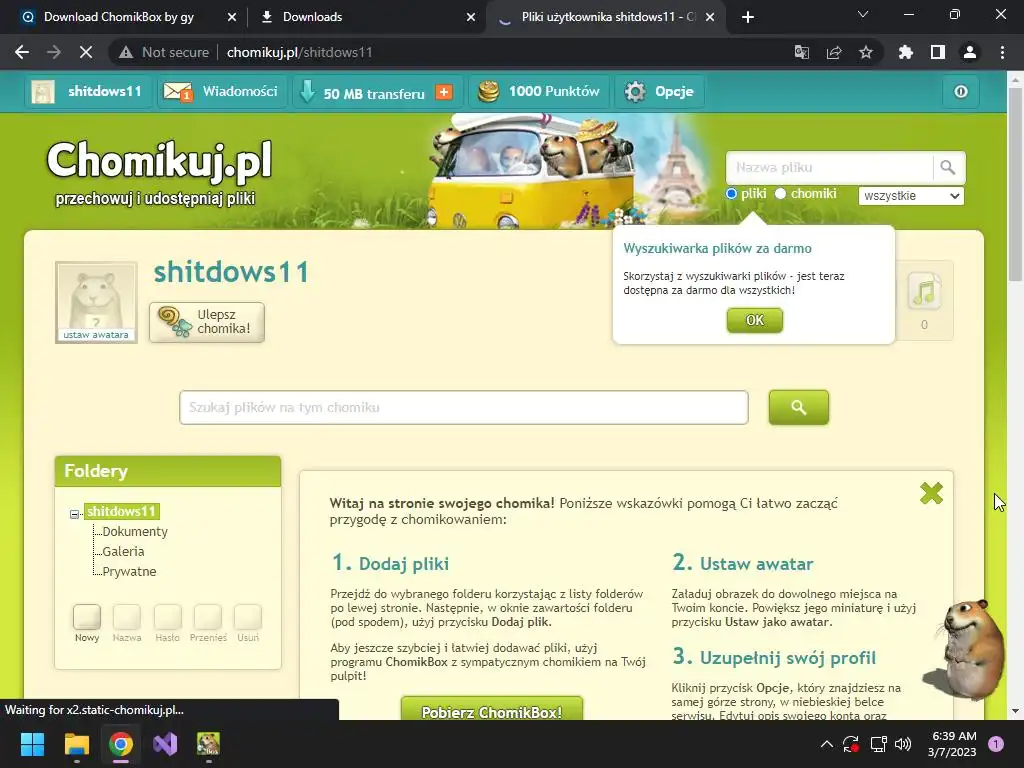Open the wszystkie file type dropdown
Viewport: 1024px width, 768px height.
point(911,196)
